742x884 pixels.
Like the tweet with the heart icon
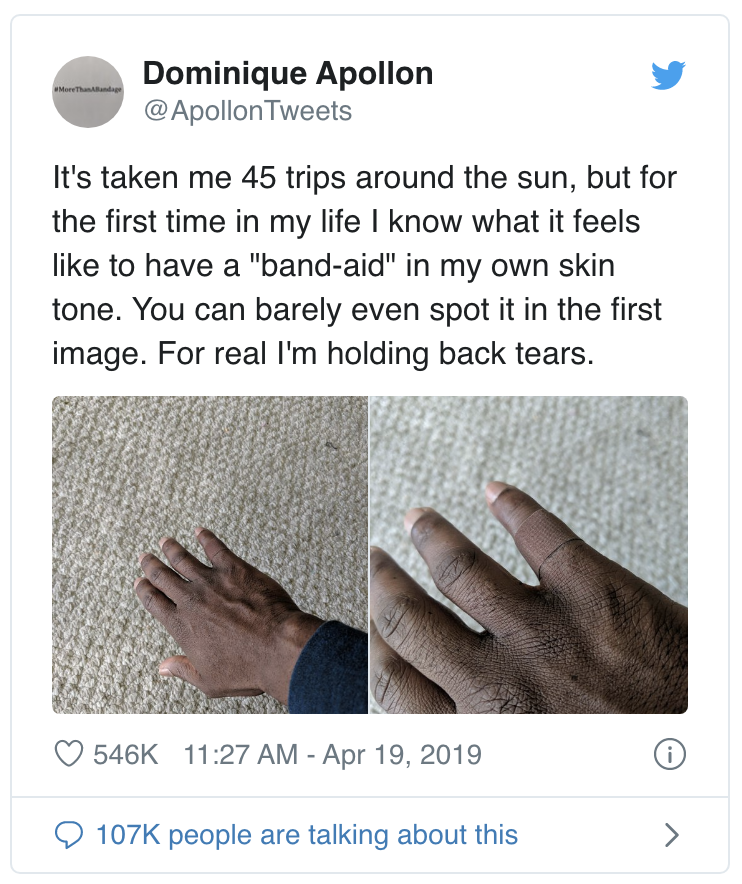(66, 754)
